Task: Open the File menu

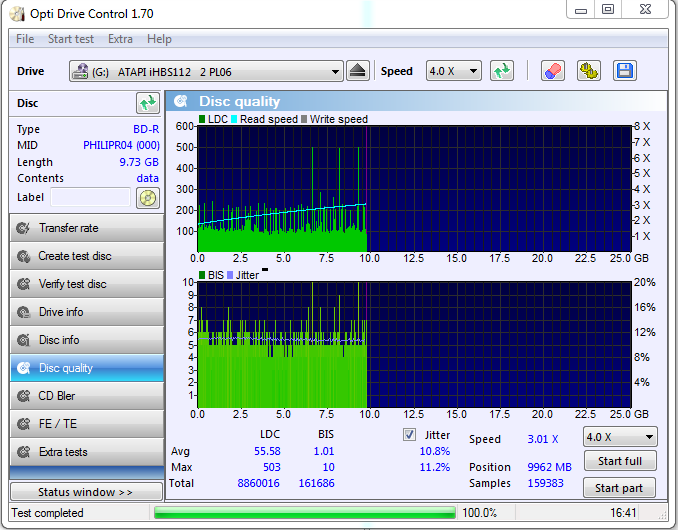Action: pyautogui.click(x=25, y=39)
